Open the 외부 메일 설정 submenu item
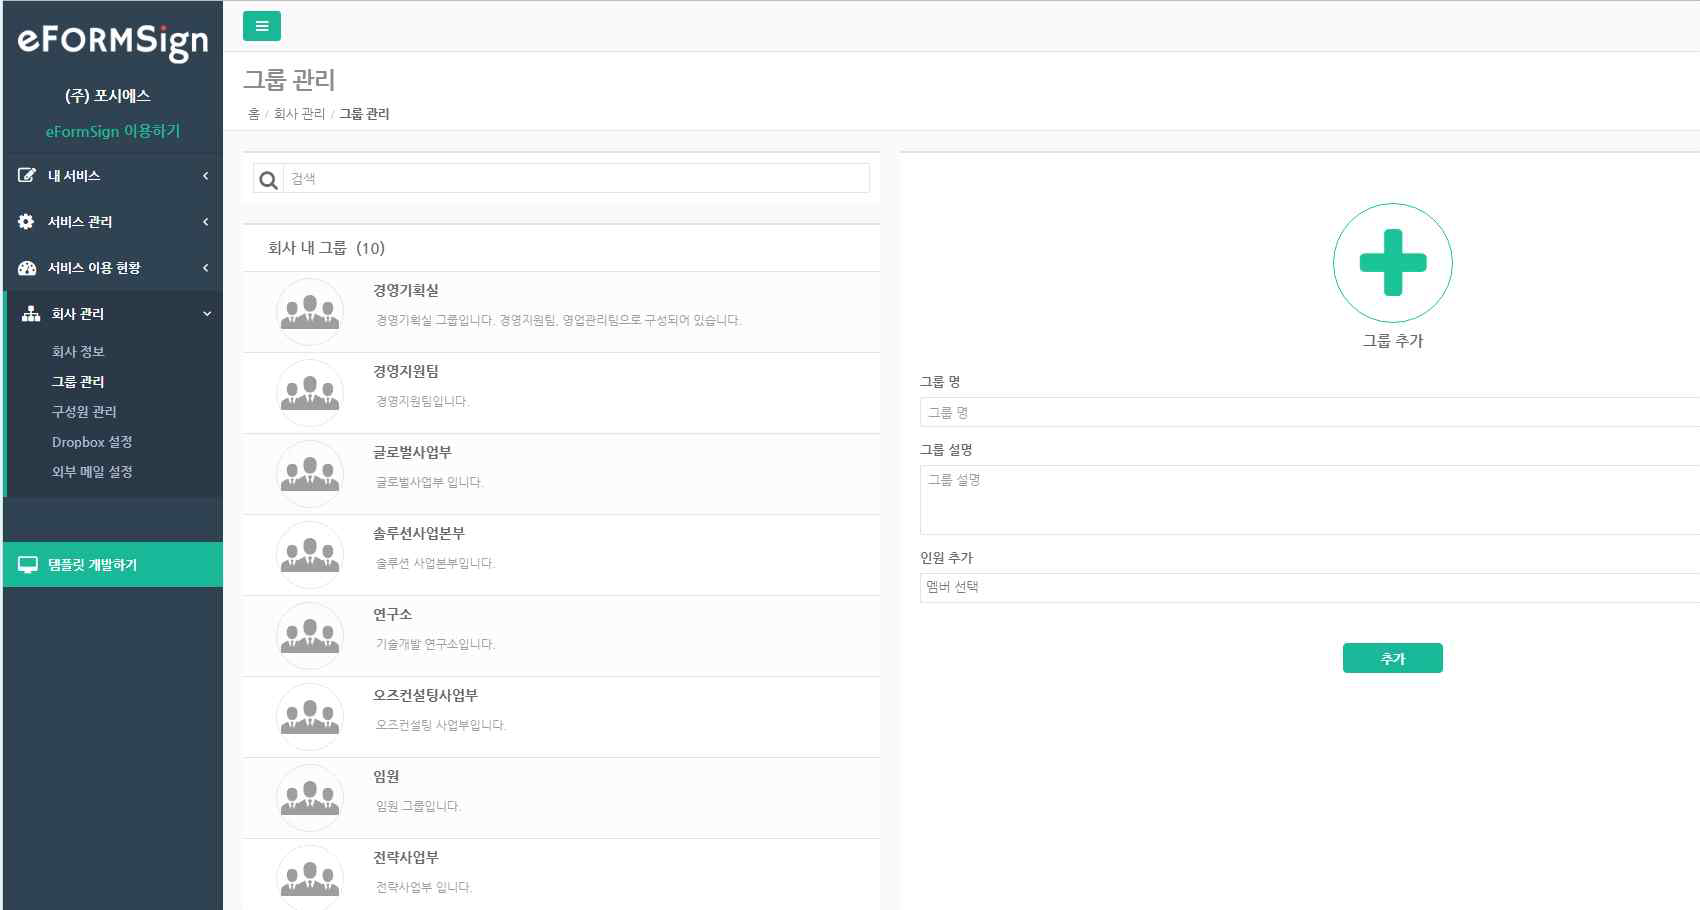 click(92, 472)
